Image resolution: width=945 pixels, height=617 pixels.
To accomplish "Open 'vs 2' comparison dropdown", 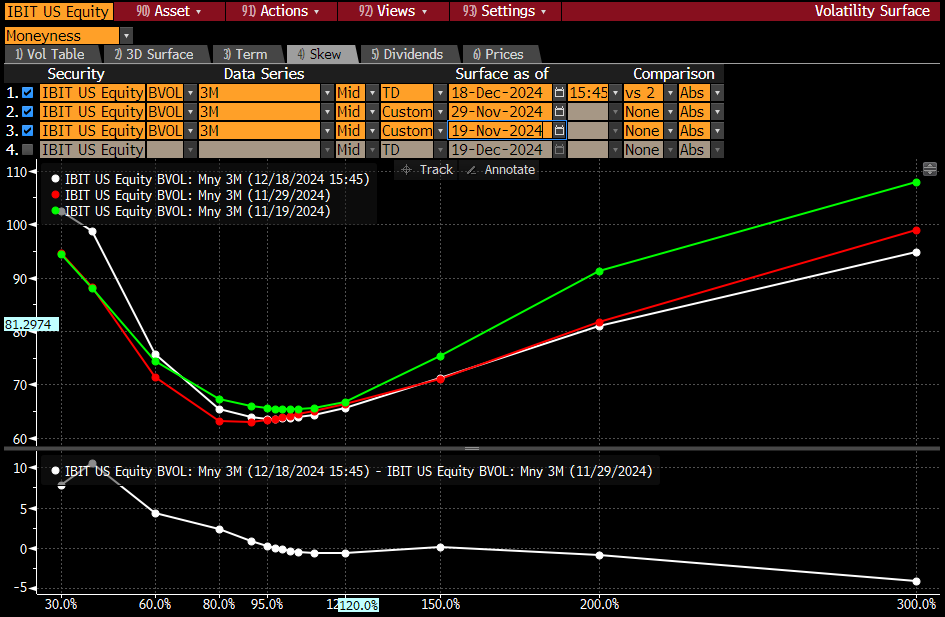I will (x=670, y=93).
